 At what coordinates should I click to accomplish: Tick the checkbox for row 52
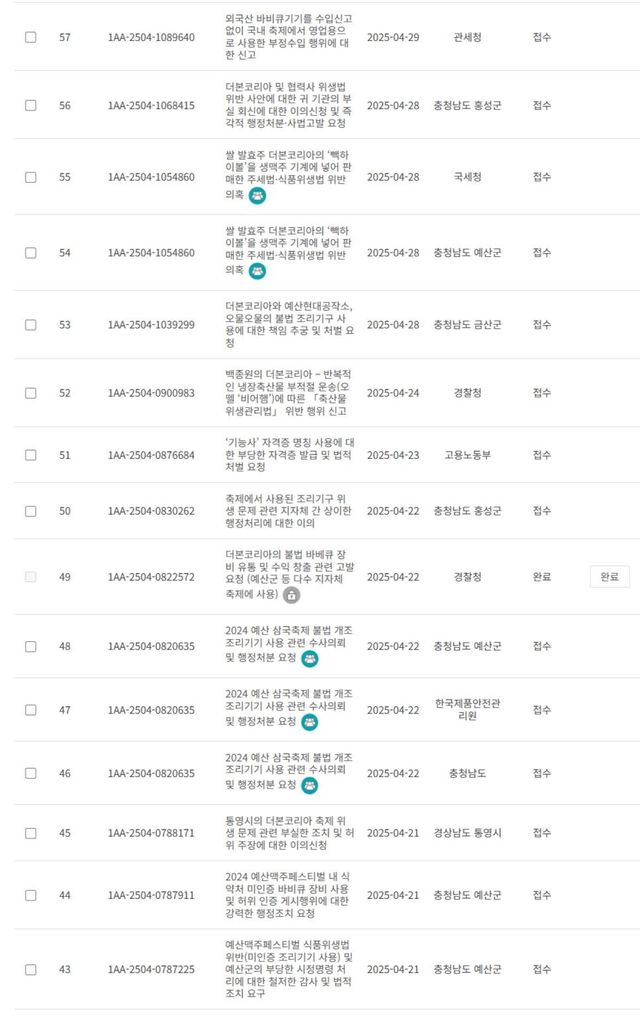[31, 393]
